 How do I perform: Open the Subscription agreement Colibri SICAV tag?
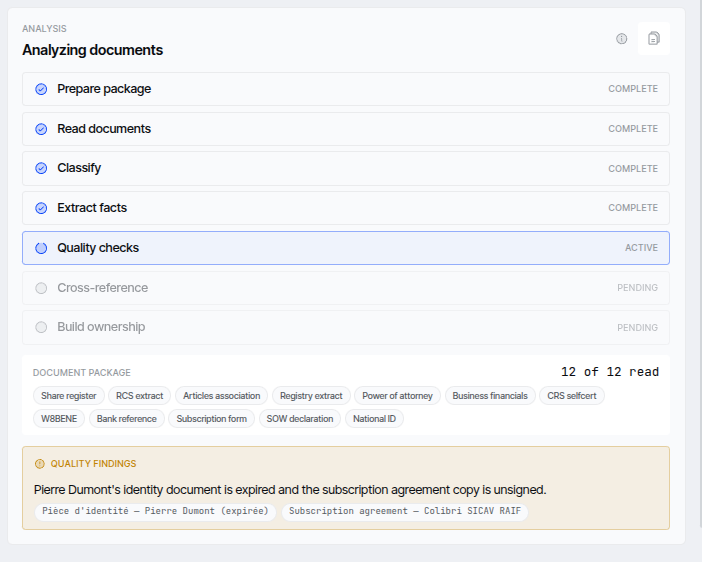point(405,511)
